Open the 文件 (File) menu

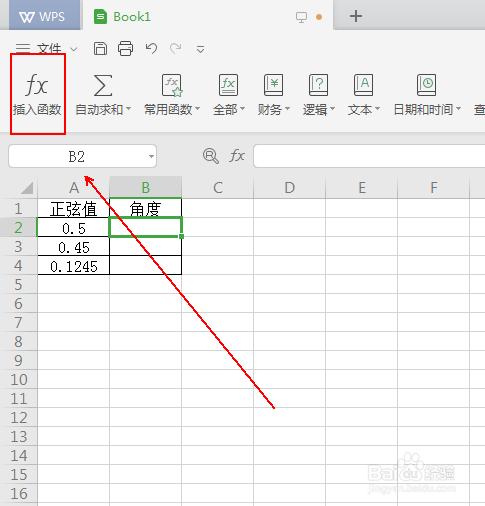click(49, 49)
